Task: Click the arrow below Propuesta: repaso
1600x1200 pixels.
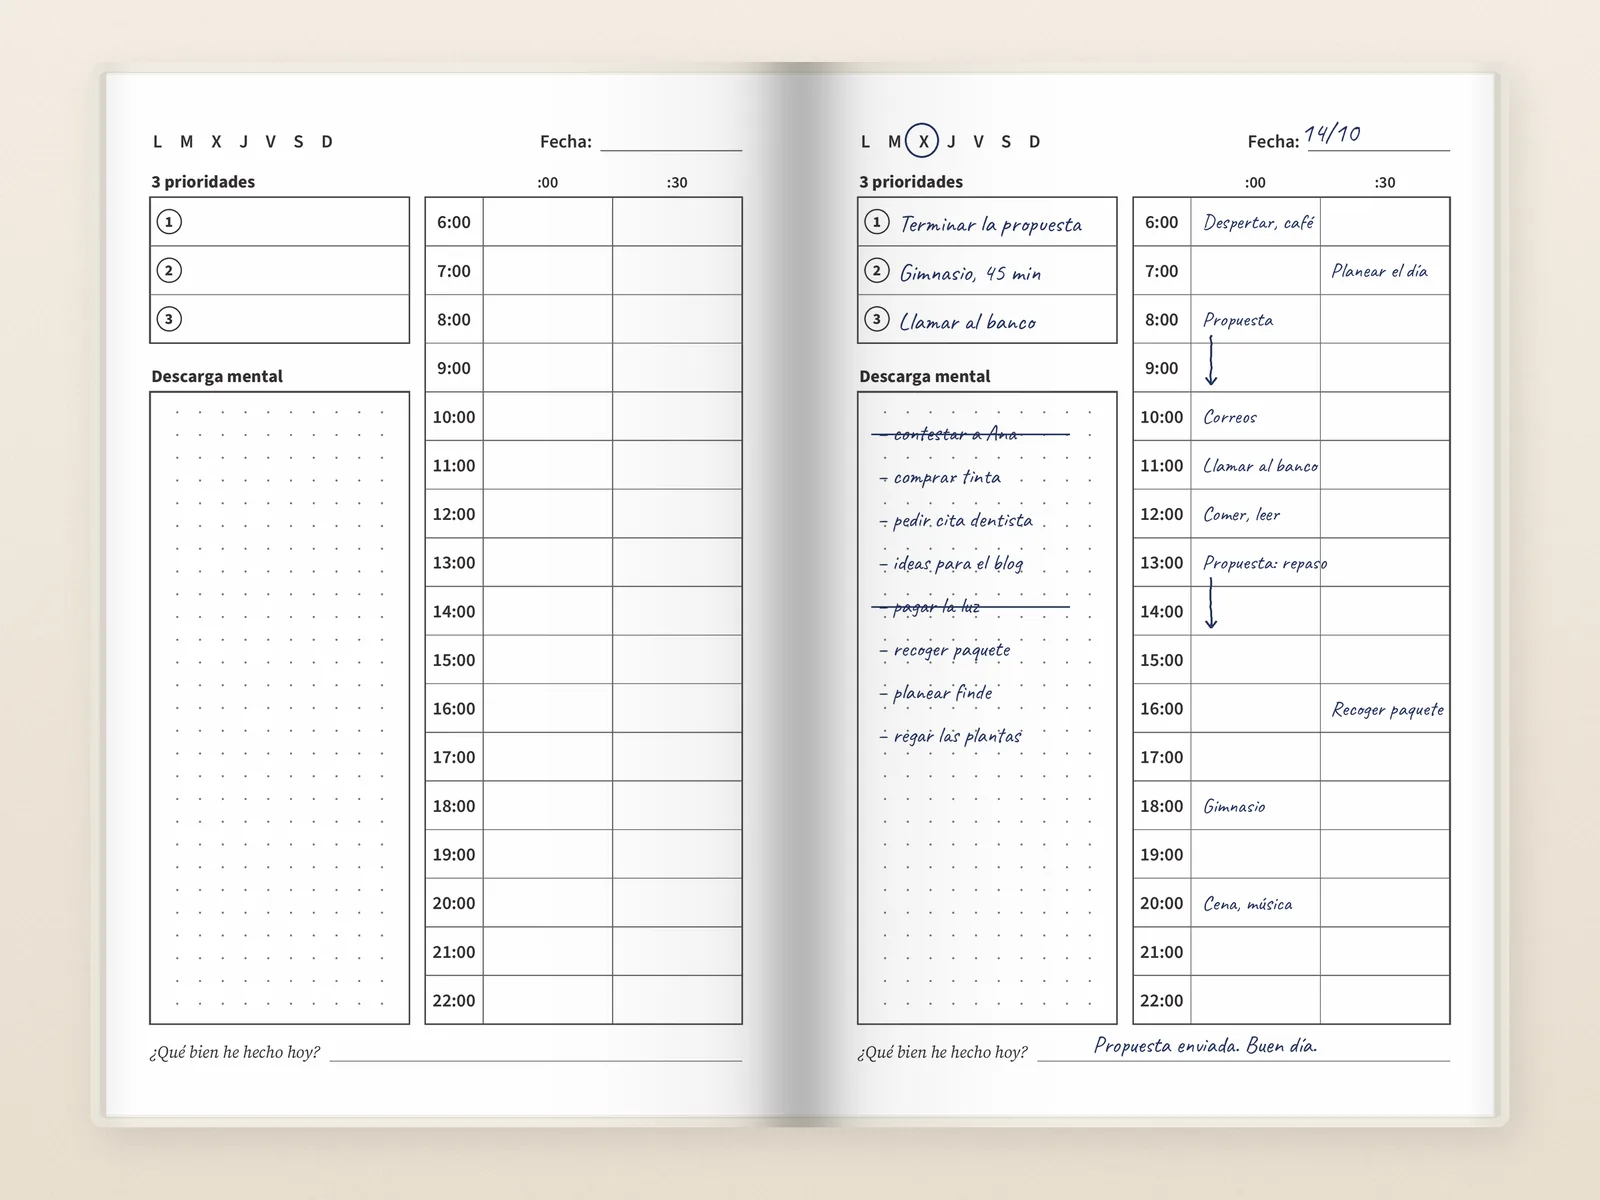Action: pos(1211,604)
